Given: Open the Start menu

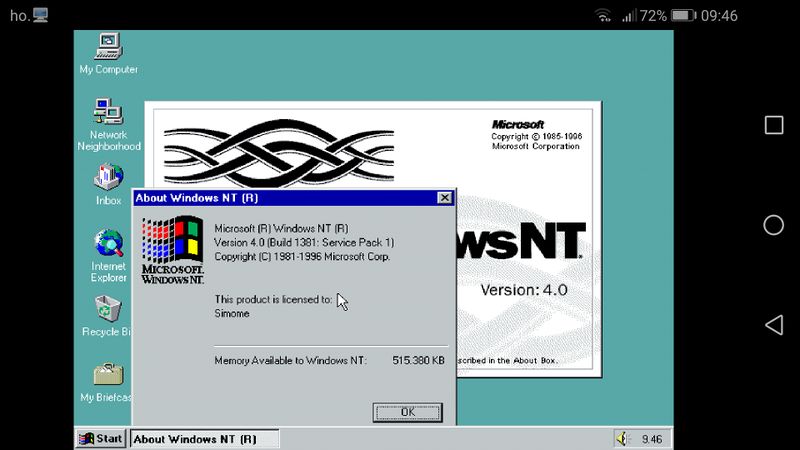Looking at the screenshot, I should (101, 439).
